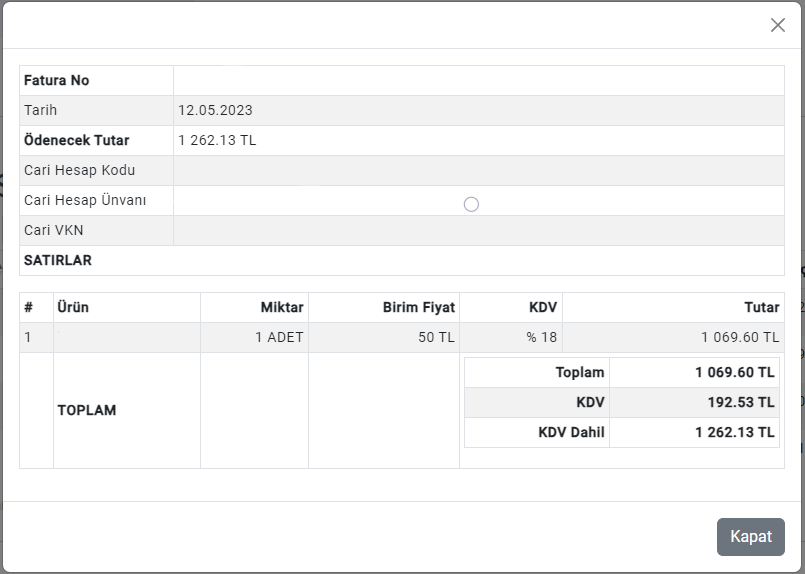Click the Ürün column header
This screenshot has width=805, height=574.
pyautogui.click(x=73, y=307)
